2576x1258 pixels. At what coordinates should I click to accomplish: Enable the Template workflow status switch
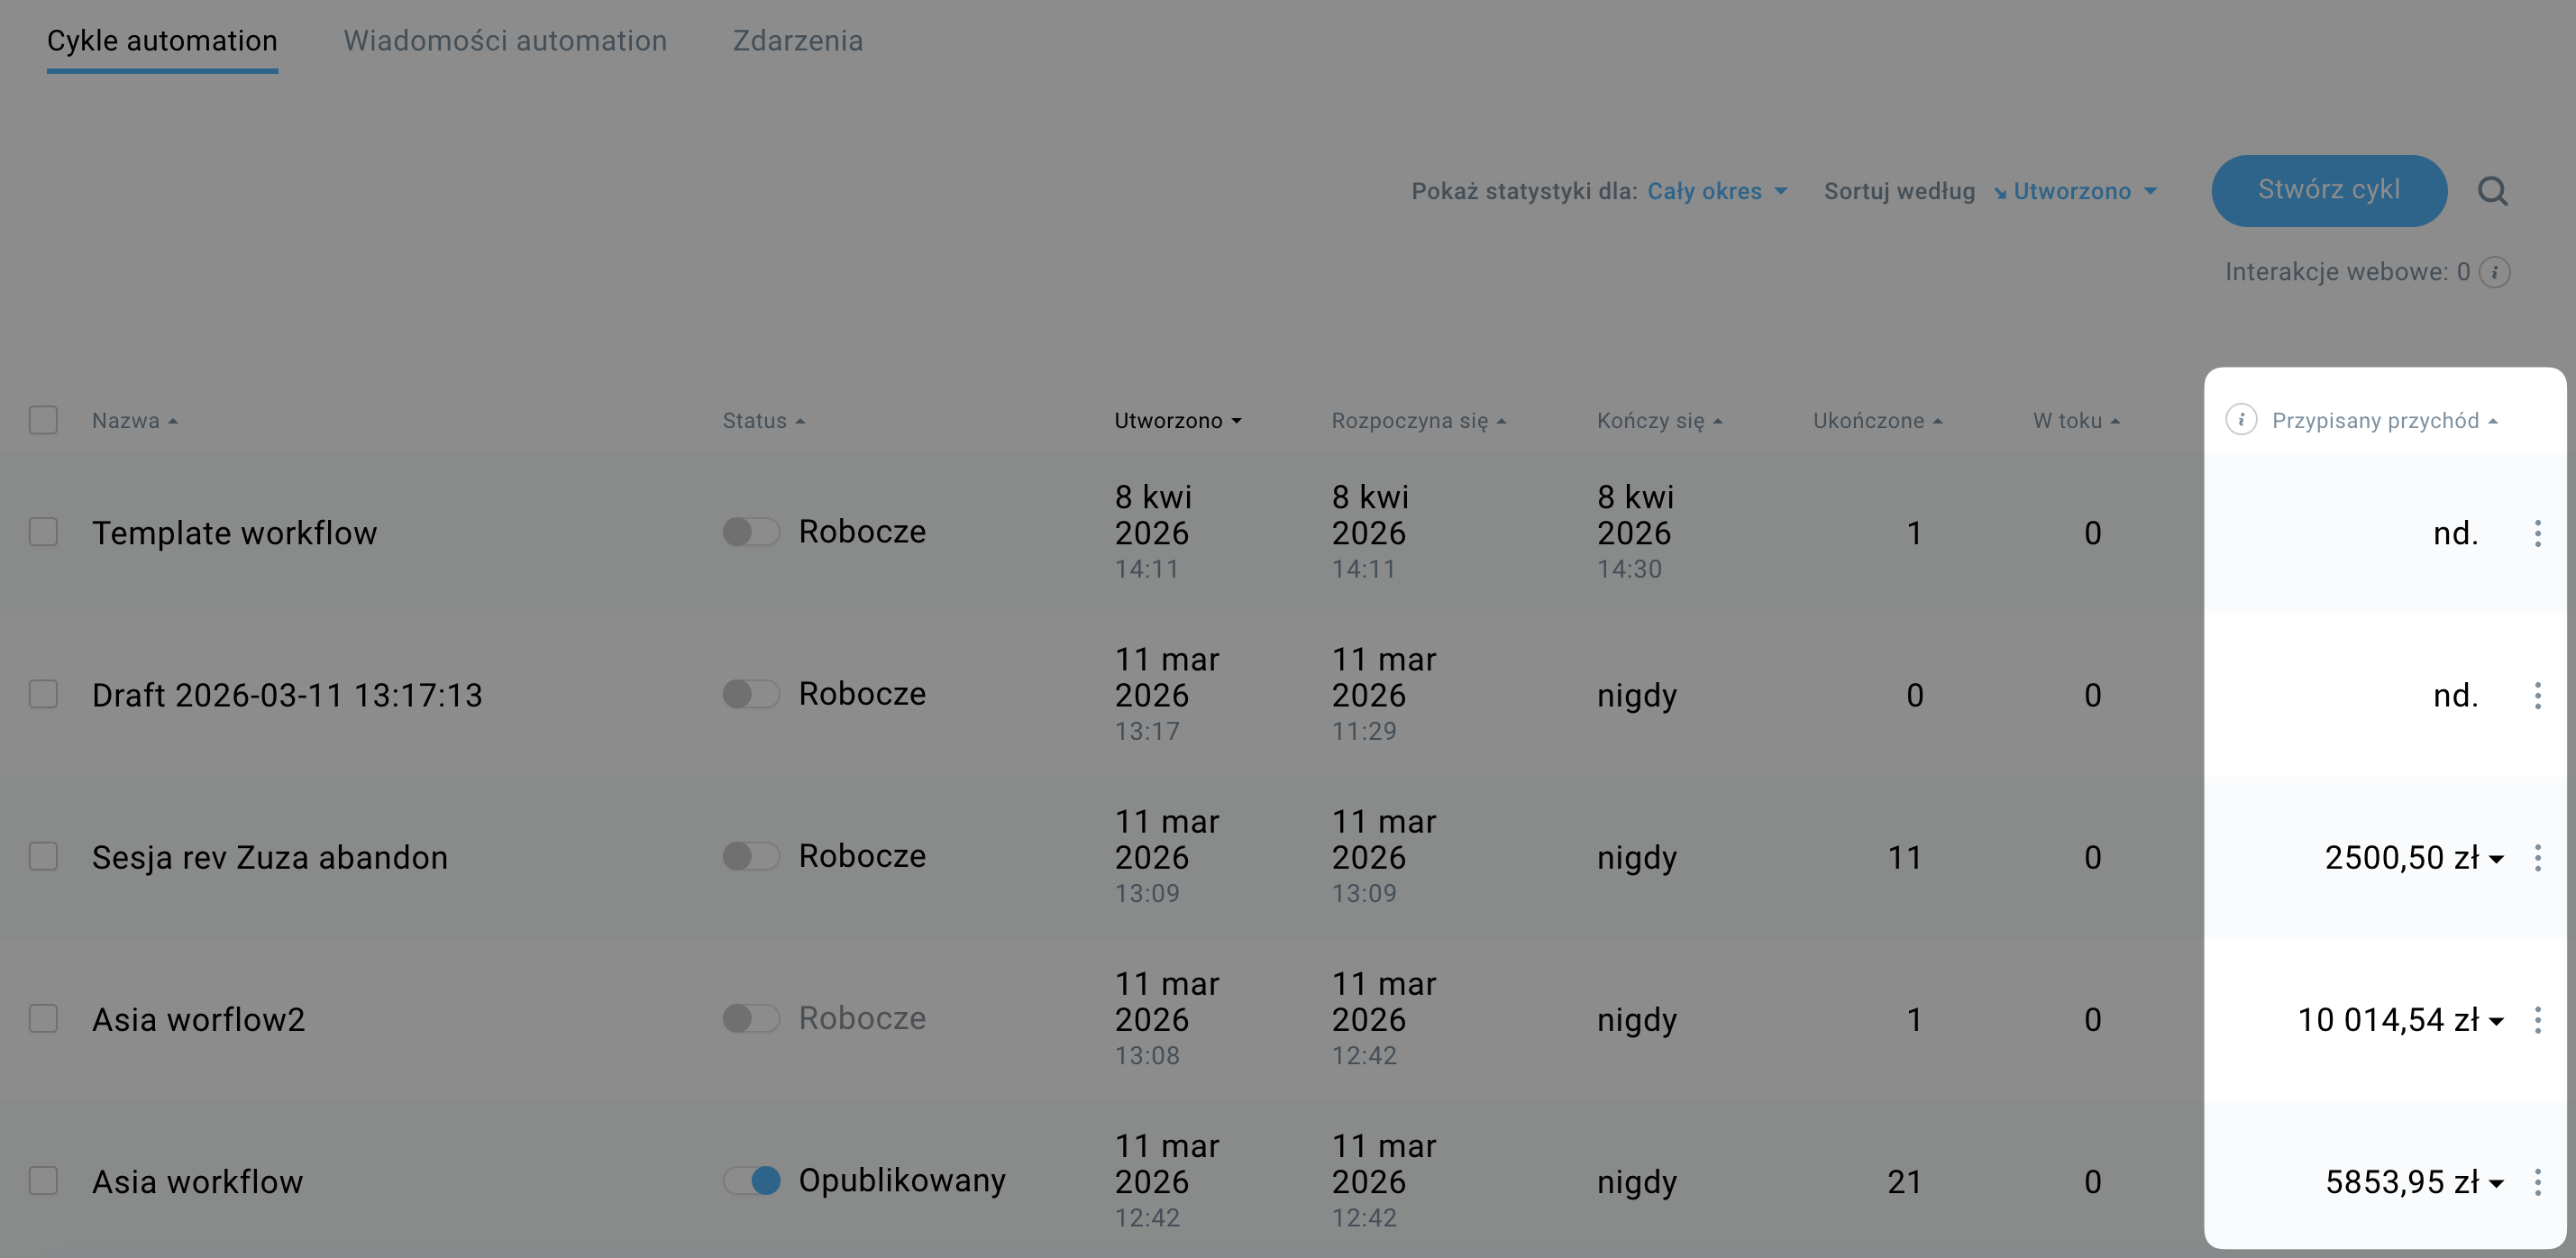(752, 532)
